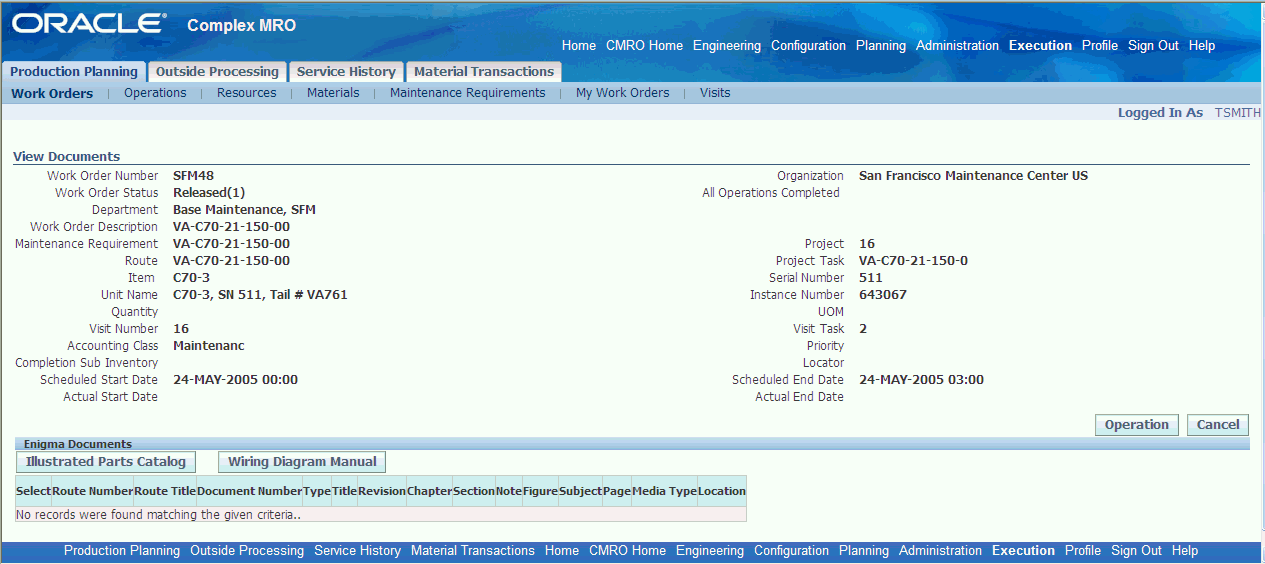This screenshot has height=564, width=1265.
Task: Click Engineering in footer links
Action: (710, 551)
